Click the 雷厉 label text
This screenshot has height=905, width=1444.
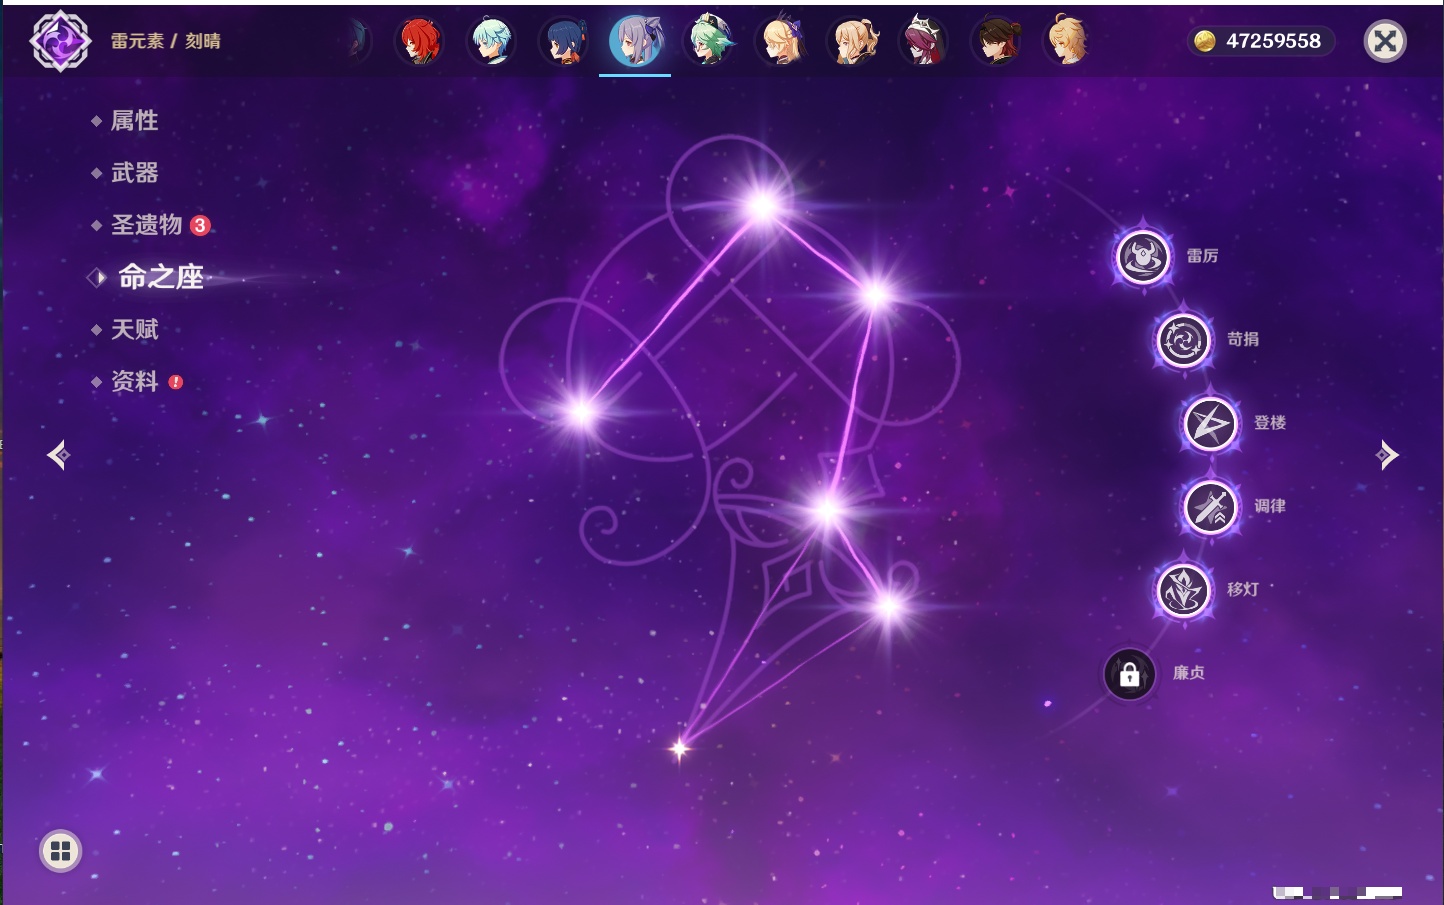[1202, 256]
